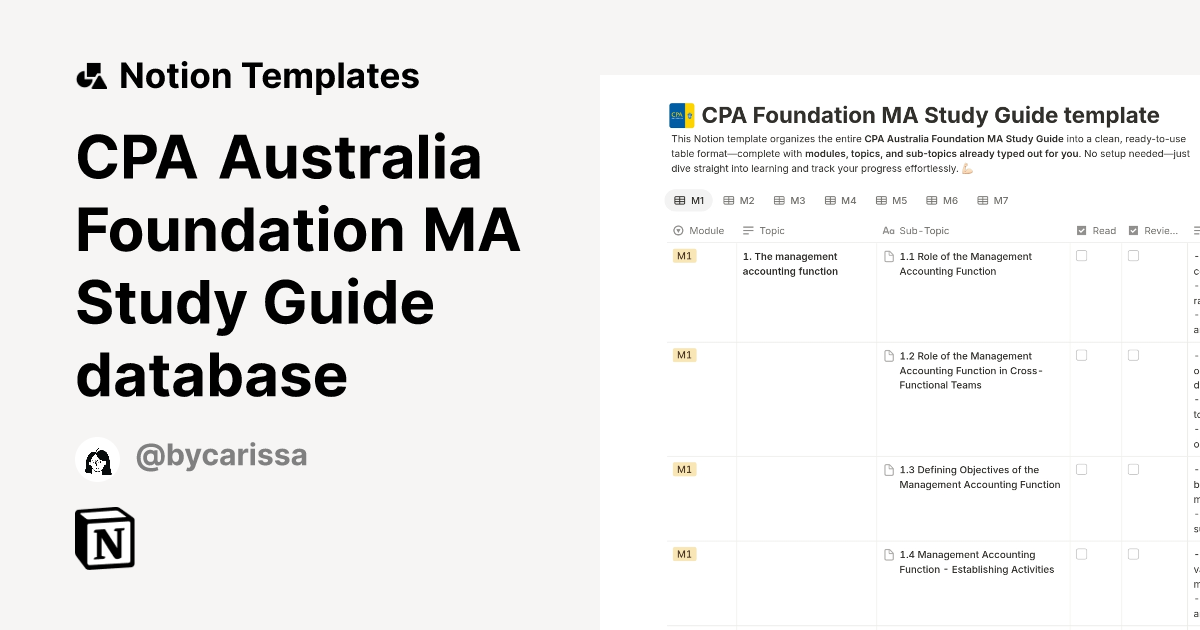The height and width of the screenshot is (630, 1200).
Task: Click the table icon beside the M4 tab
Action: 829,200
